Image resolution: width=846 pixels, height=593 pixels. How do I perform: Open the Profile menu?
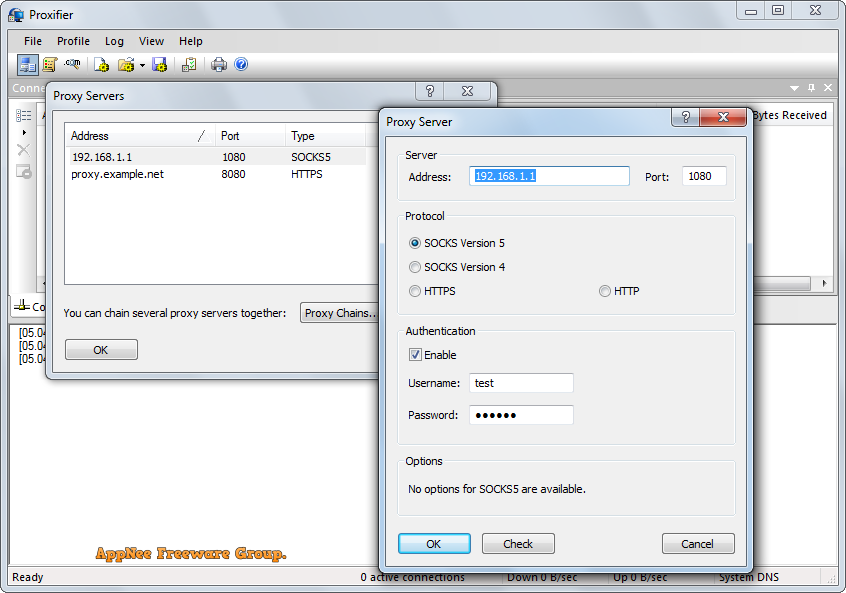coord(73,41)
